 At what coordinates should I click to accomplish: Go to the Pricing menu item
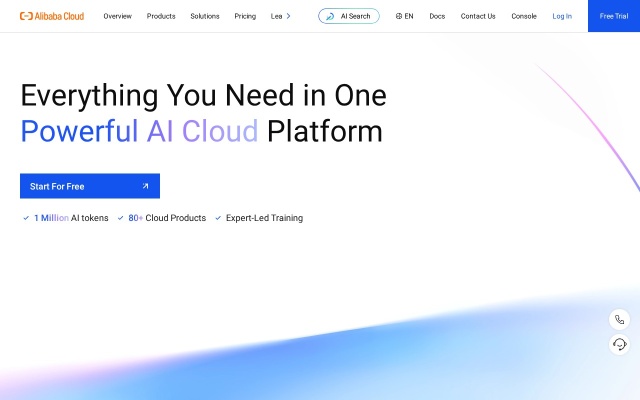(x=245, y=16)
